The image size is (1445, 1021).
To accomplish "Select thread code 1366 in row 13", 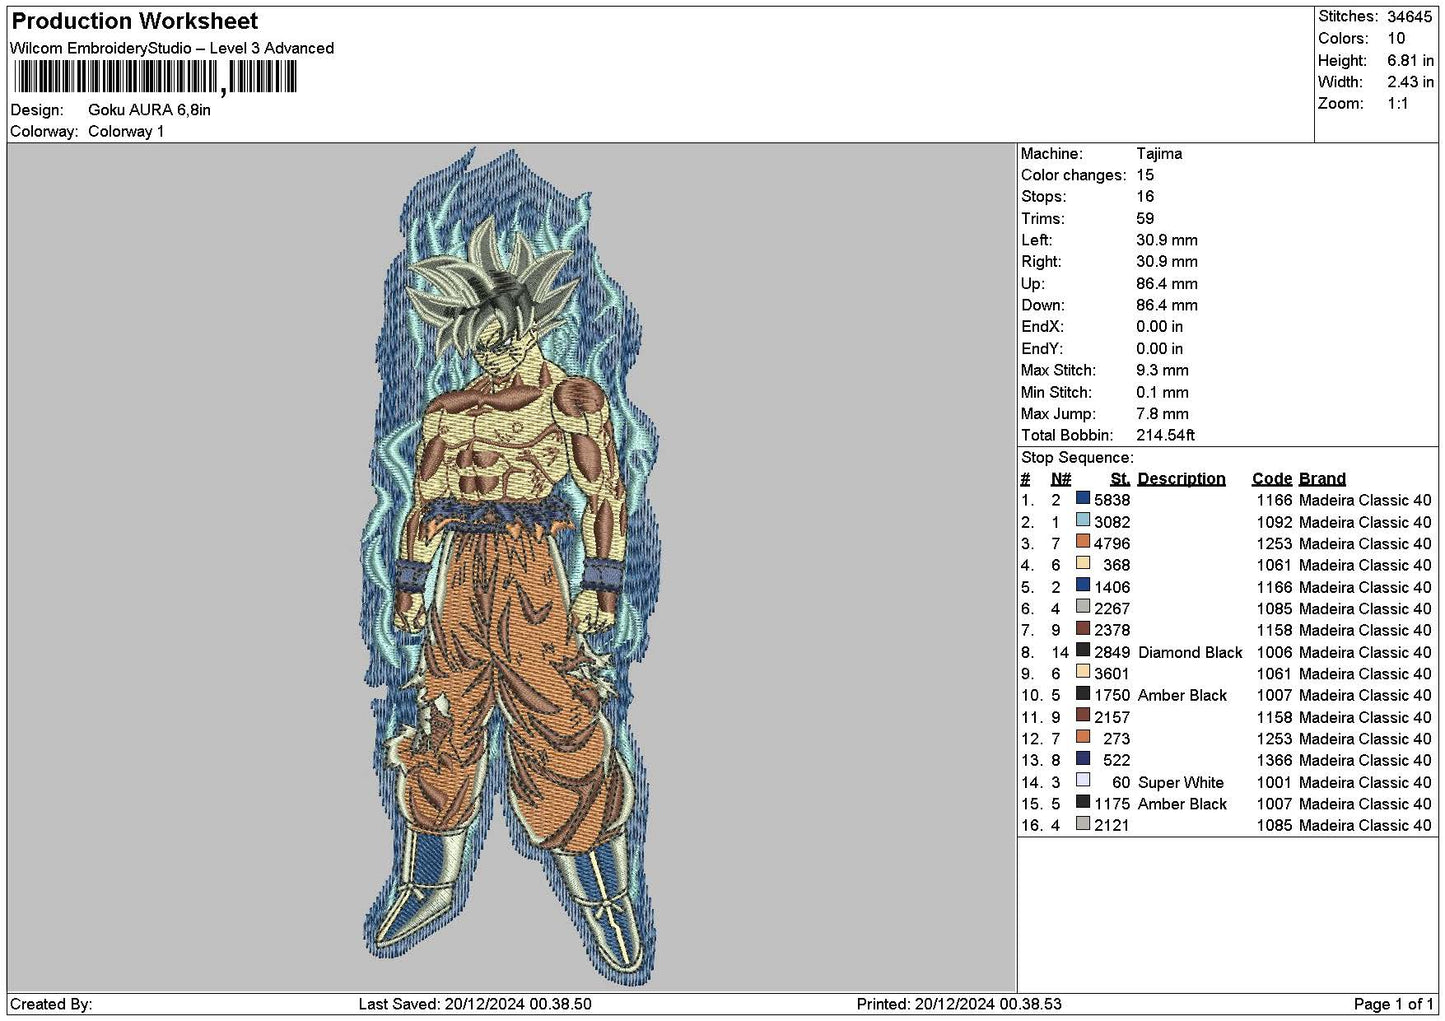I will coord(1274,761).
